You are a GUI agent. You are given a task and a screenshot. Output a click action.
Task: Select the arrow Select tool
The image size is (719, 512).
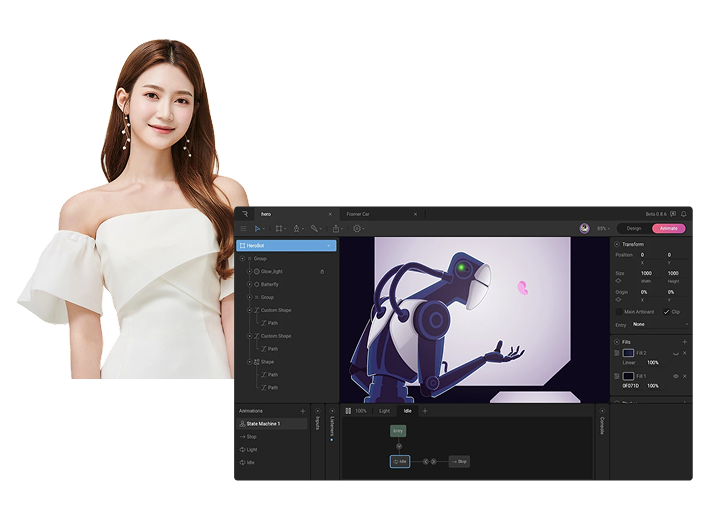tap(258, 228)
